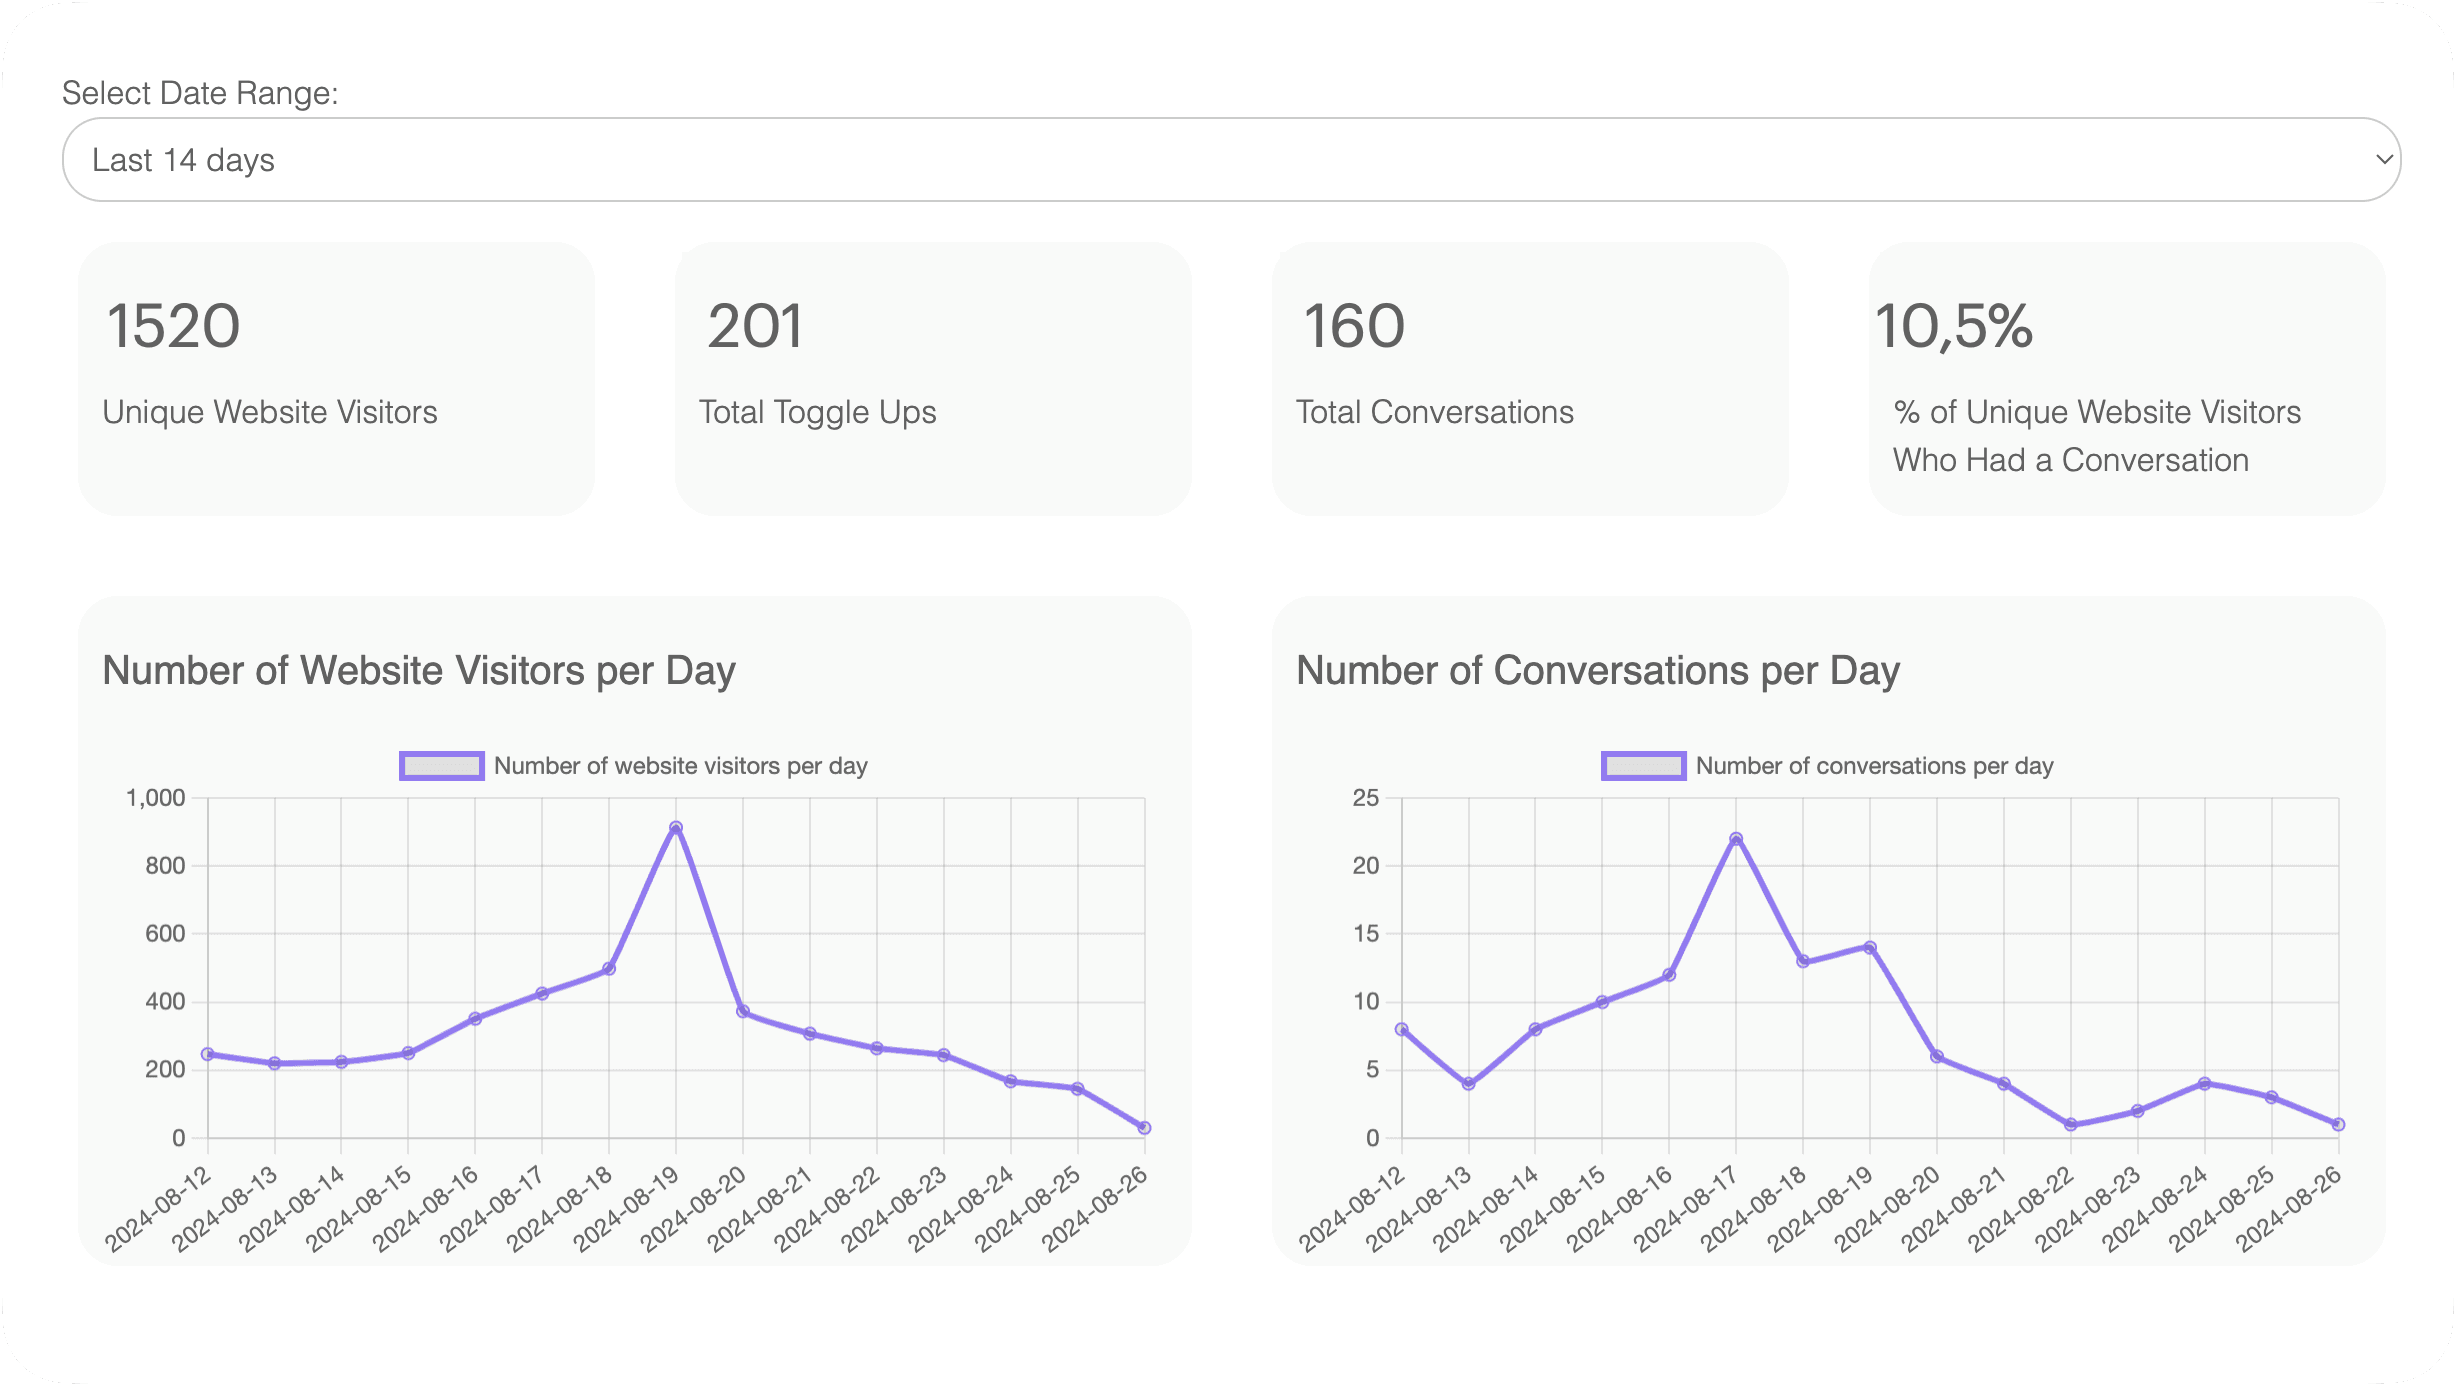Viewport: 2456px width, 1386px height.
Task: Click the 160 Total Conversations card
Action: [1529, 378]
